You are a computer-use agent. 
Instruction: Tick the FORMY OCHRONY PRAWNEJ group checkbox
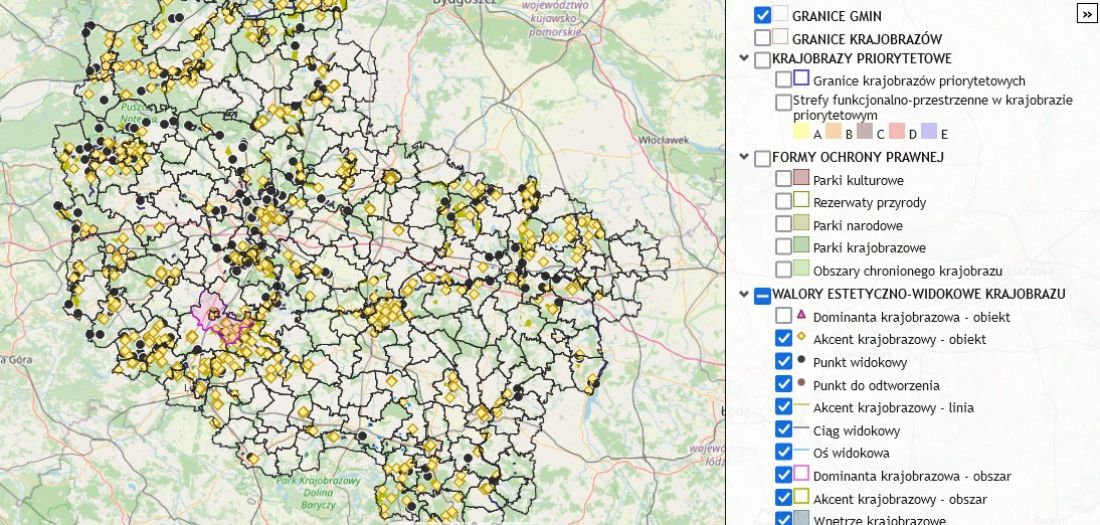tap(762, 159)
